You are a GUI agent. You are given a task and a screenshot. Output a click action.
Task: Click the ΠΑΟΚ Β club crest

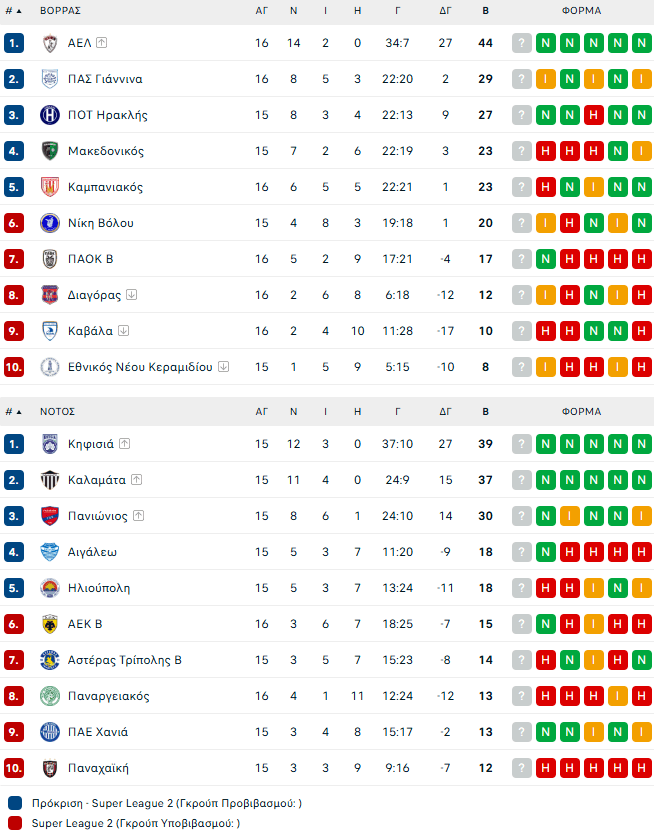pyautogui.click(x=50, y=259)
